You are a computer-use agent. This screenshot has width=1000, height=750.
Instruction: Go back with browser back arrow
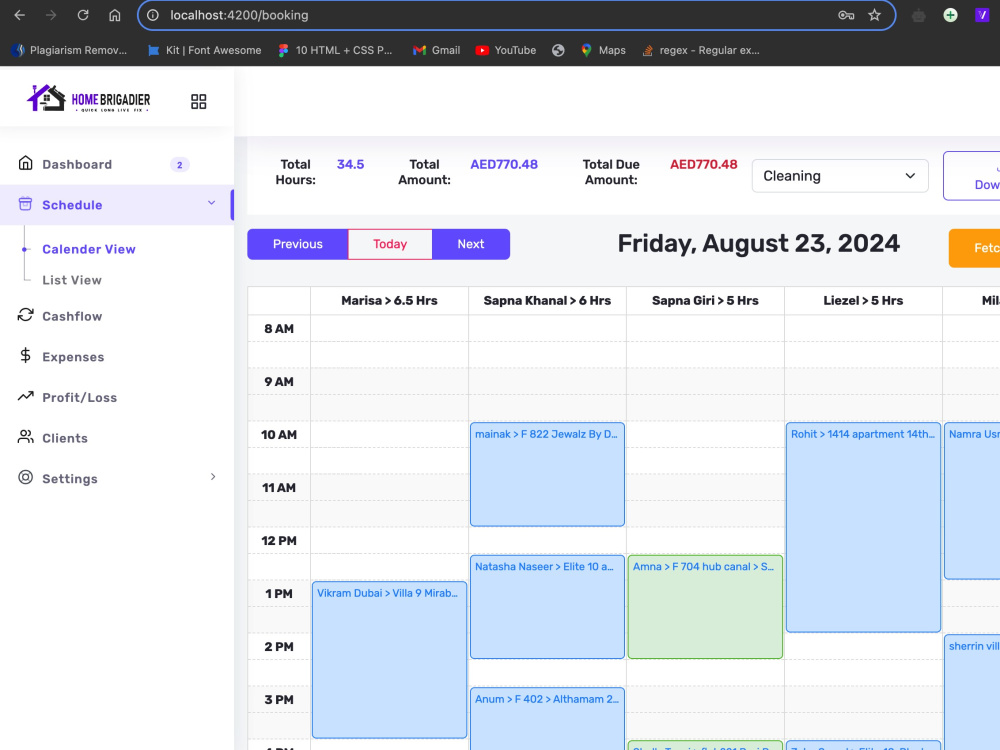coord(20,15)
